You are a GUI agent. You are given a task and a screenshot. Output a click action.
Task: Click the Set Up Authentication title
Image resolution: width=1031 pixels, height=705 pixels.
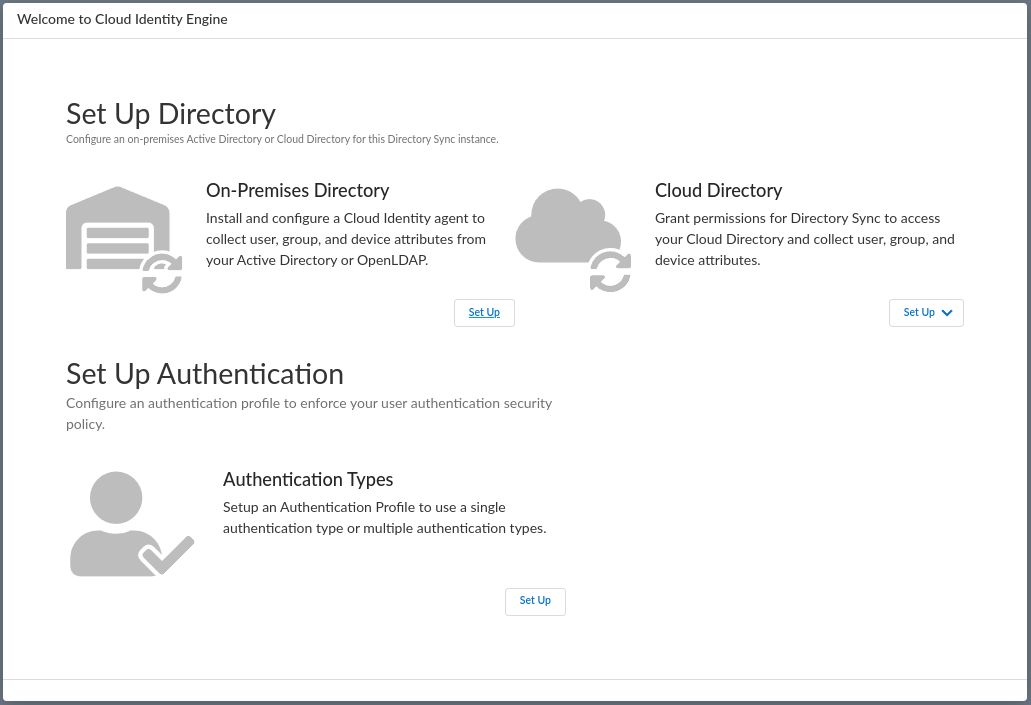tap(204, 374)
